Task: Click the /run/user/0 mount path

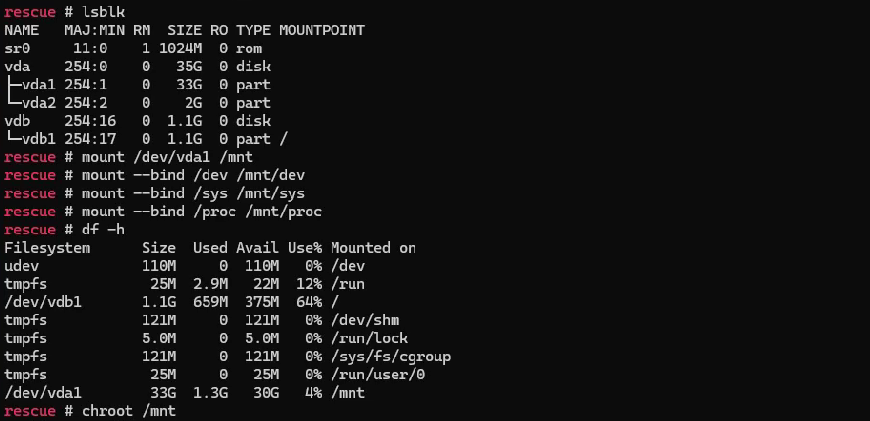Action: pos(378,374)
